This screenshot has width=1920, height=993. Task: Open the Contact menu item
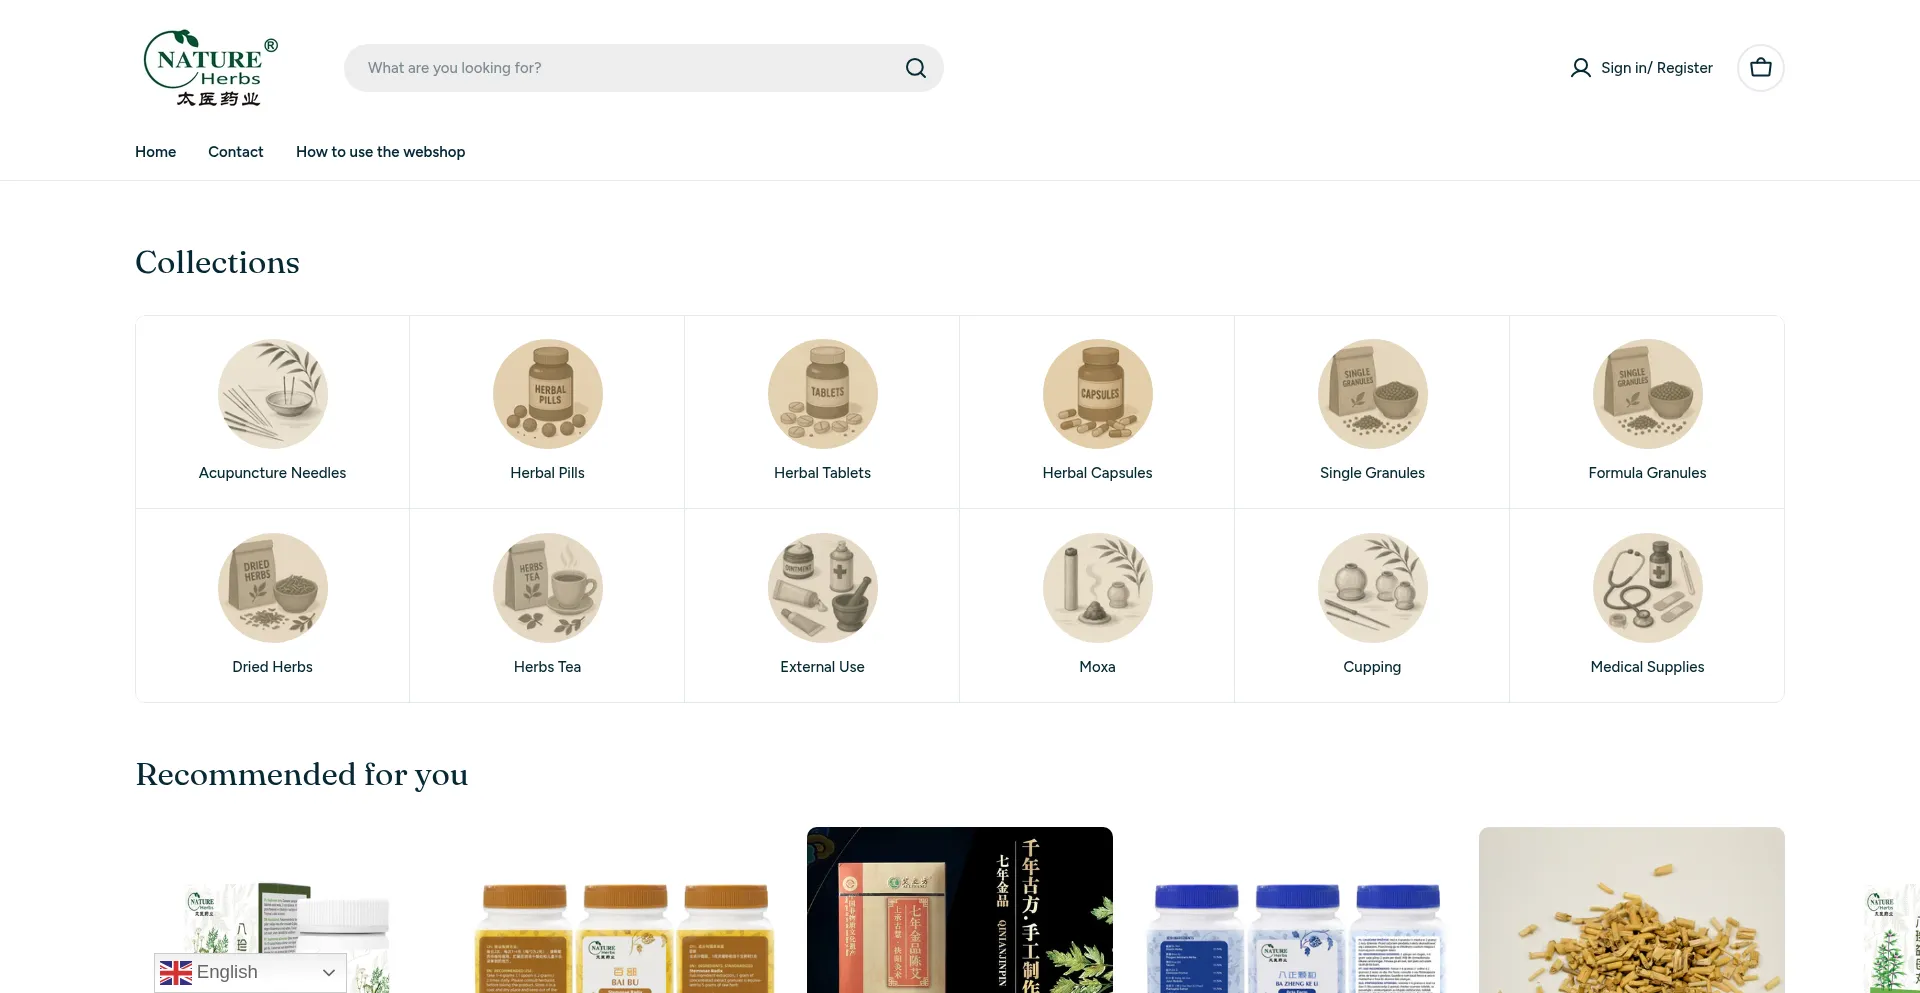[235, 152]
